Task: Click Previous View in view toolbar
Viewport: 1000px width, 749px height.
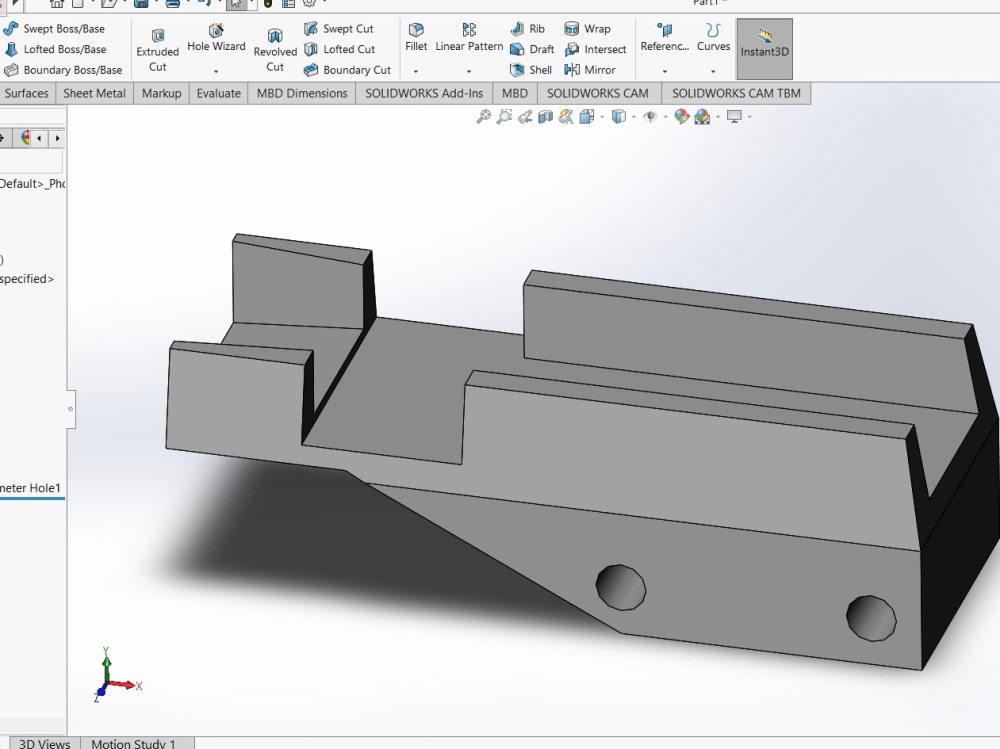Action: [x=525, y=117]
